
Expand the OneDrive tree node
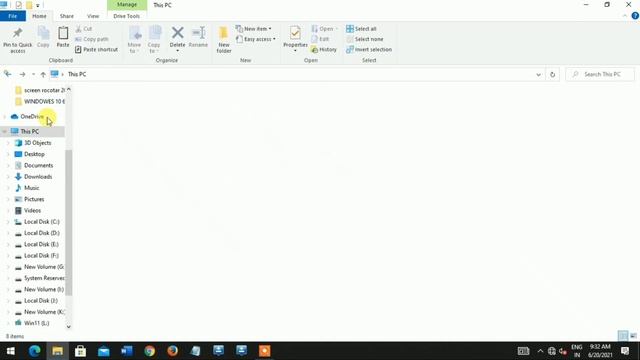[x=4, y=117]
